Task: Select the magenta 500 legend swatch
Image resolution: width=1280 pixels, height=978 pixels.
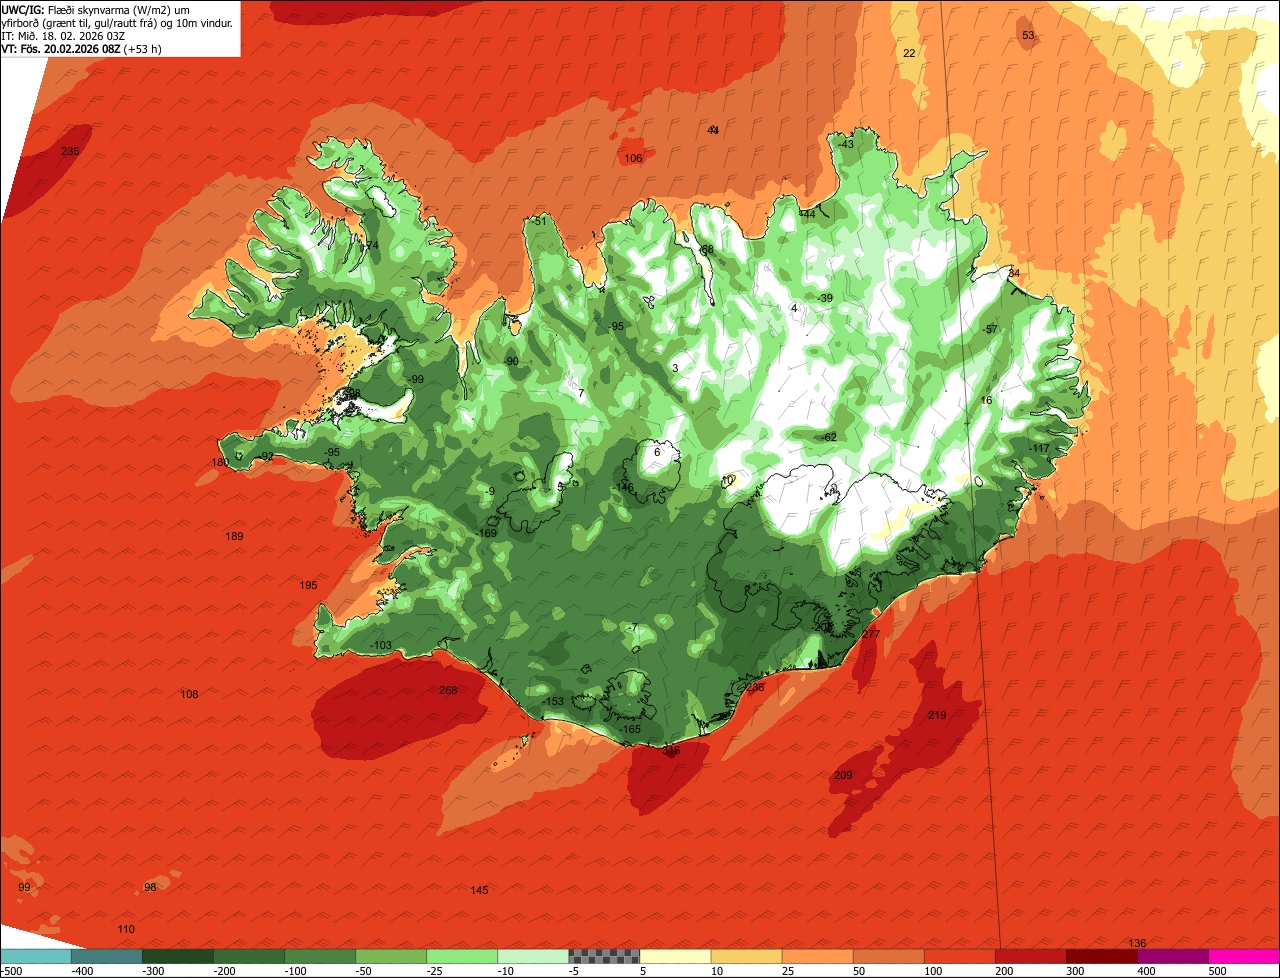Action: tap(1243, 956)
